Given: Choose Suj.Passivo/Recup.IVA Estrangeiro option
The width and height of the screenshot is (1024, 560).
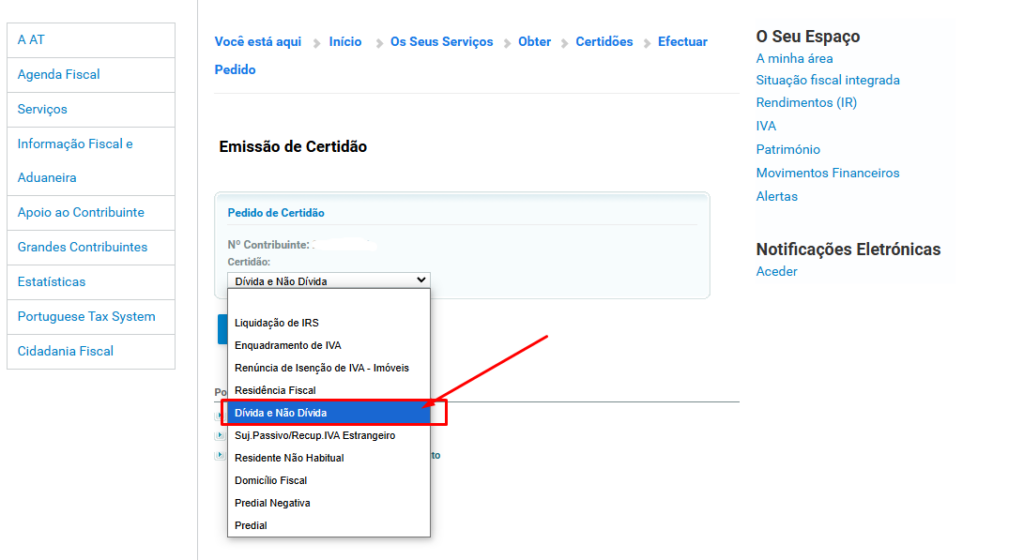Looking at the screenshot, I should tap(314, 435).
